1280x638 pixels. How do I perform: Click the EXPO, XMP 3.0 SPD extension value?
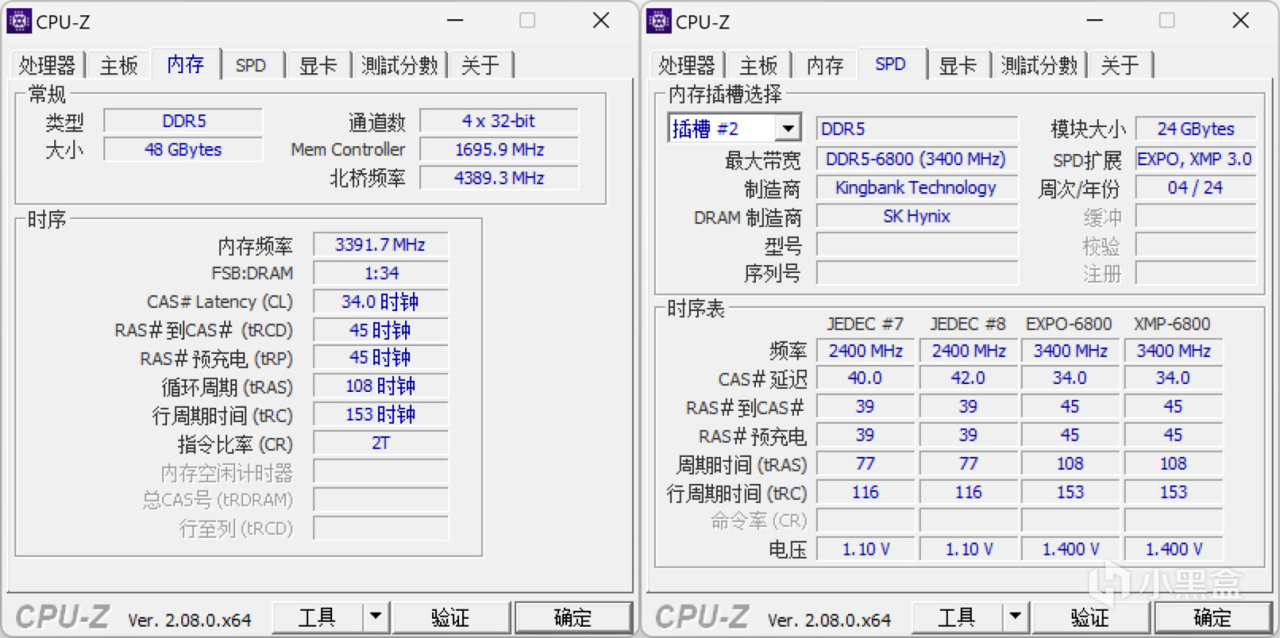1195,159
